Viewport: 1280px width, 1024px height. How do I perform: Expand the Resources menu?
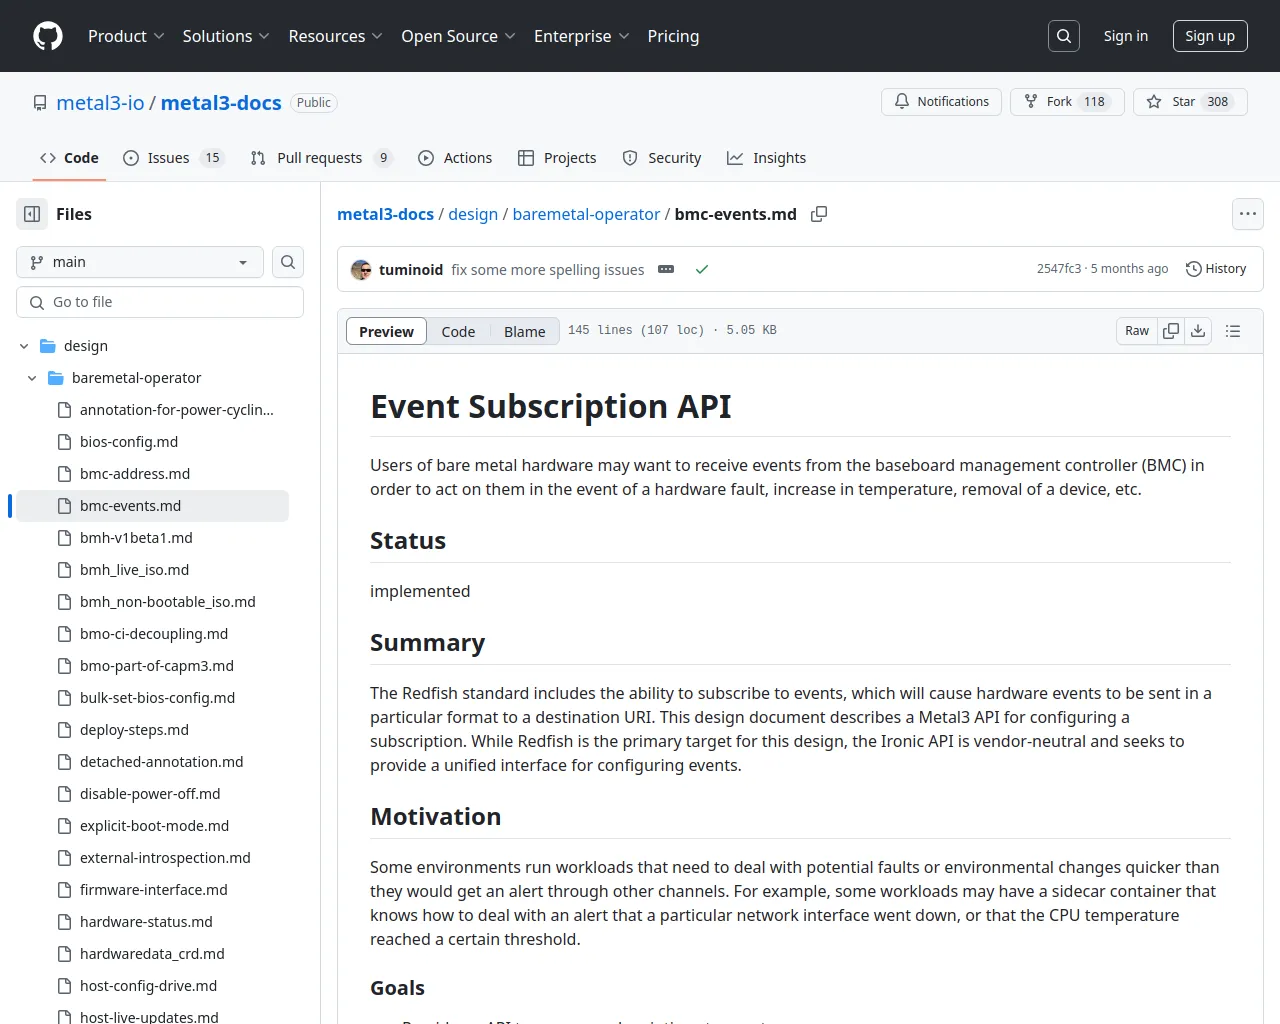click(x=335, y=36)
